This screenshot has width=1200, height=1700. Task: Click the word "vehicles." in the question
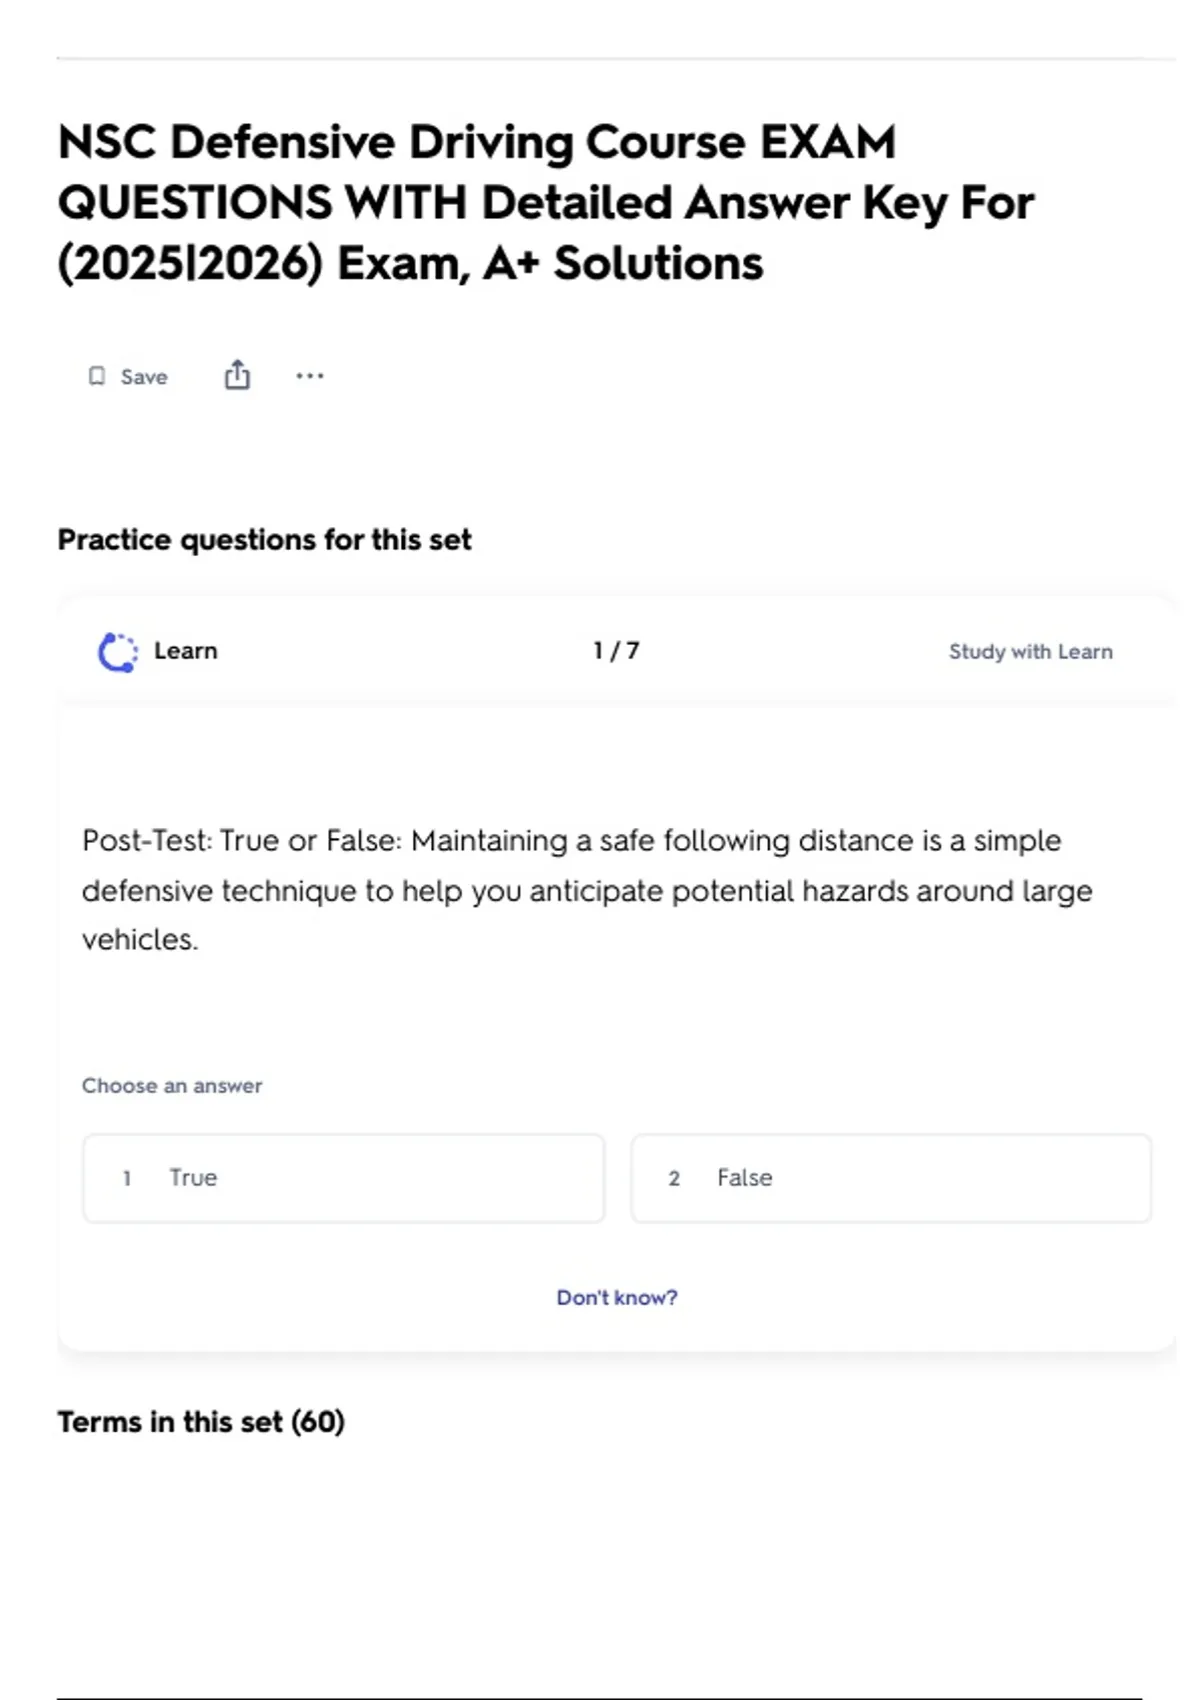point(140,940)
